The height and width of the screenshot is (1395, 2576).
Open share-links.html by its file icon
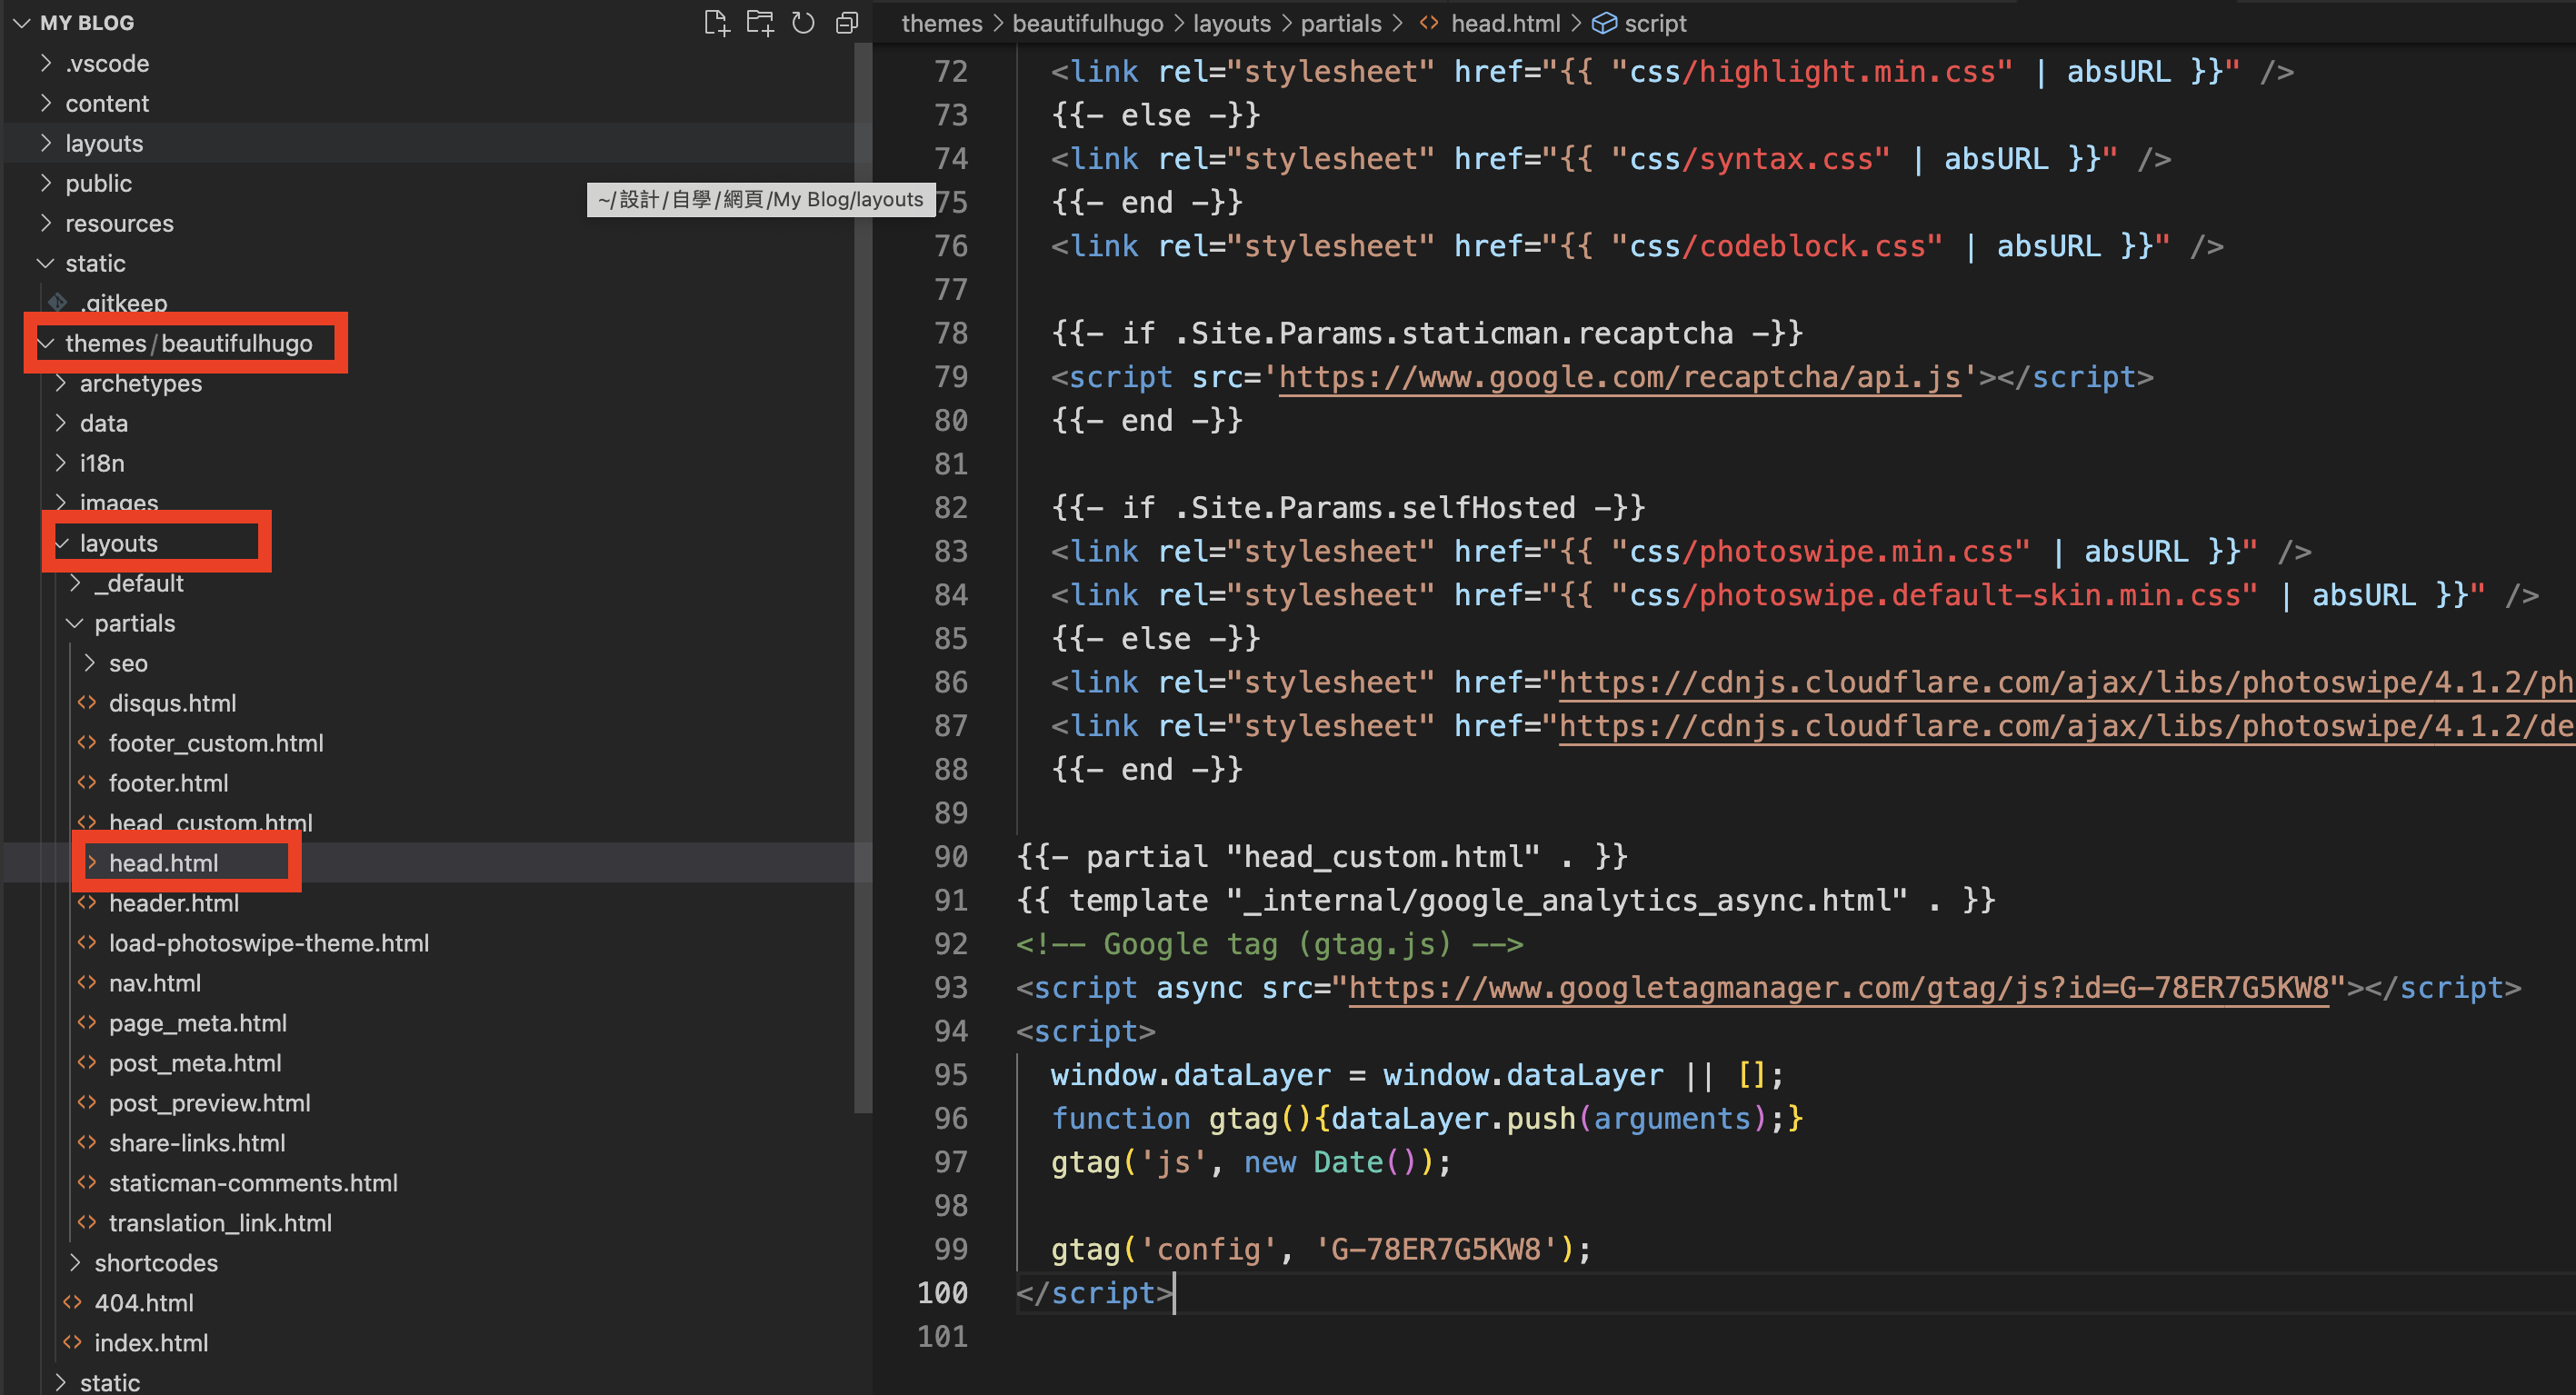87,1143
